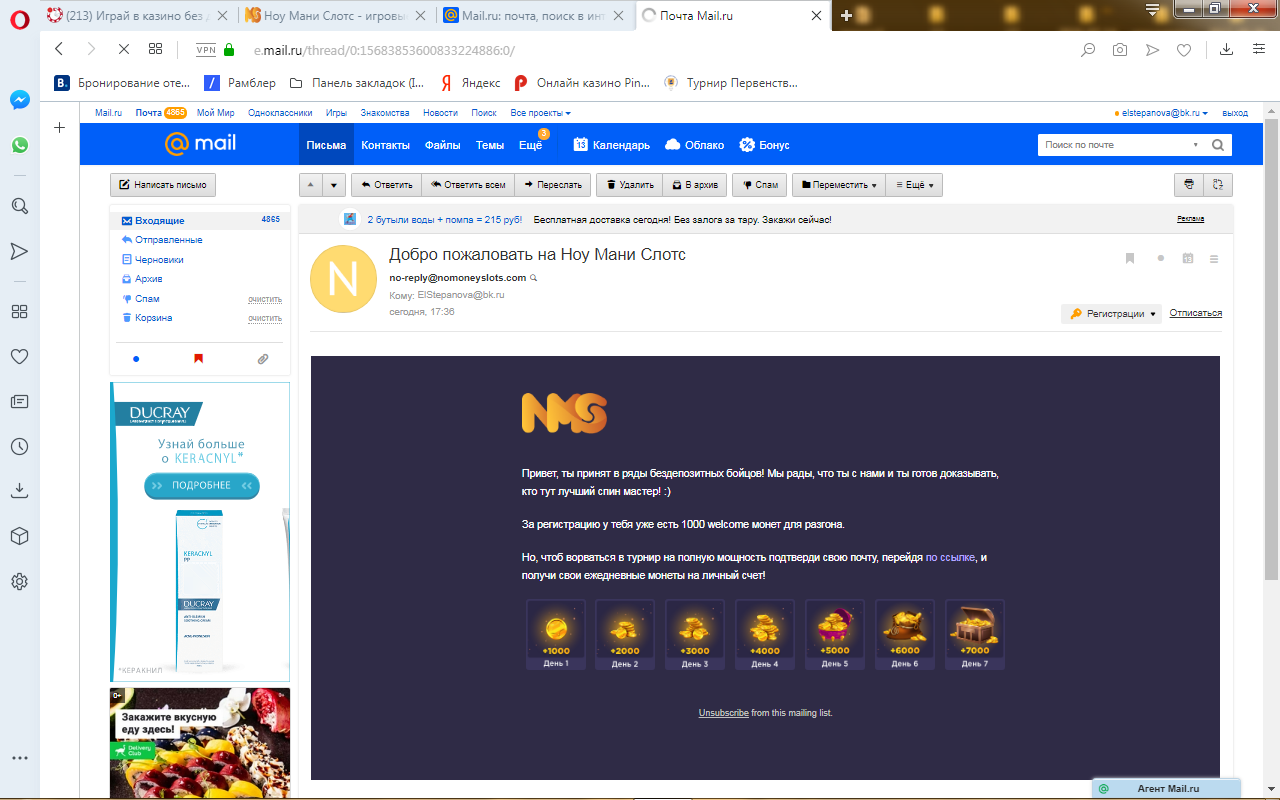Image resolution: width=1280 pixels, height=800 pixels.
Task: Switch to the Письма tab
Action: (x=326, y=145)
